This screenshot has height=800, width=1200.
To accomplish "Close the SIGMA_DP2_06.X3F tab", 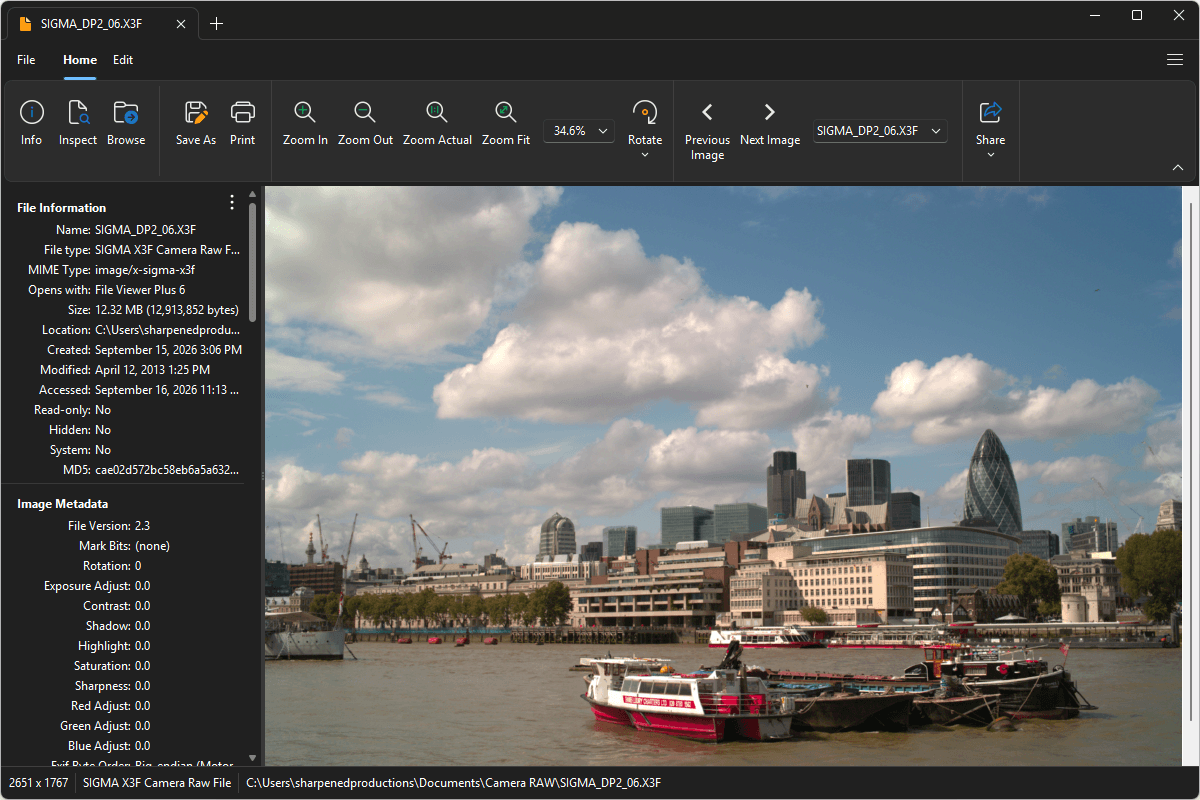I will tap(181, 24).
